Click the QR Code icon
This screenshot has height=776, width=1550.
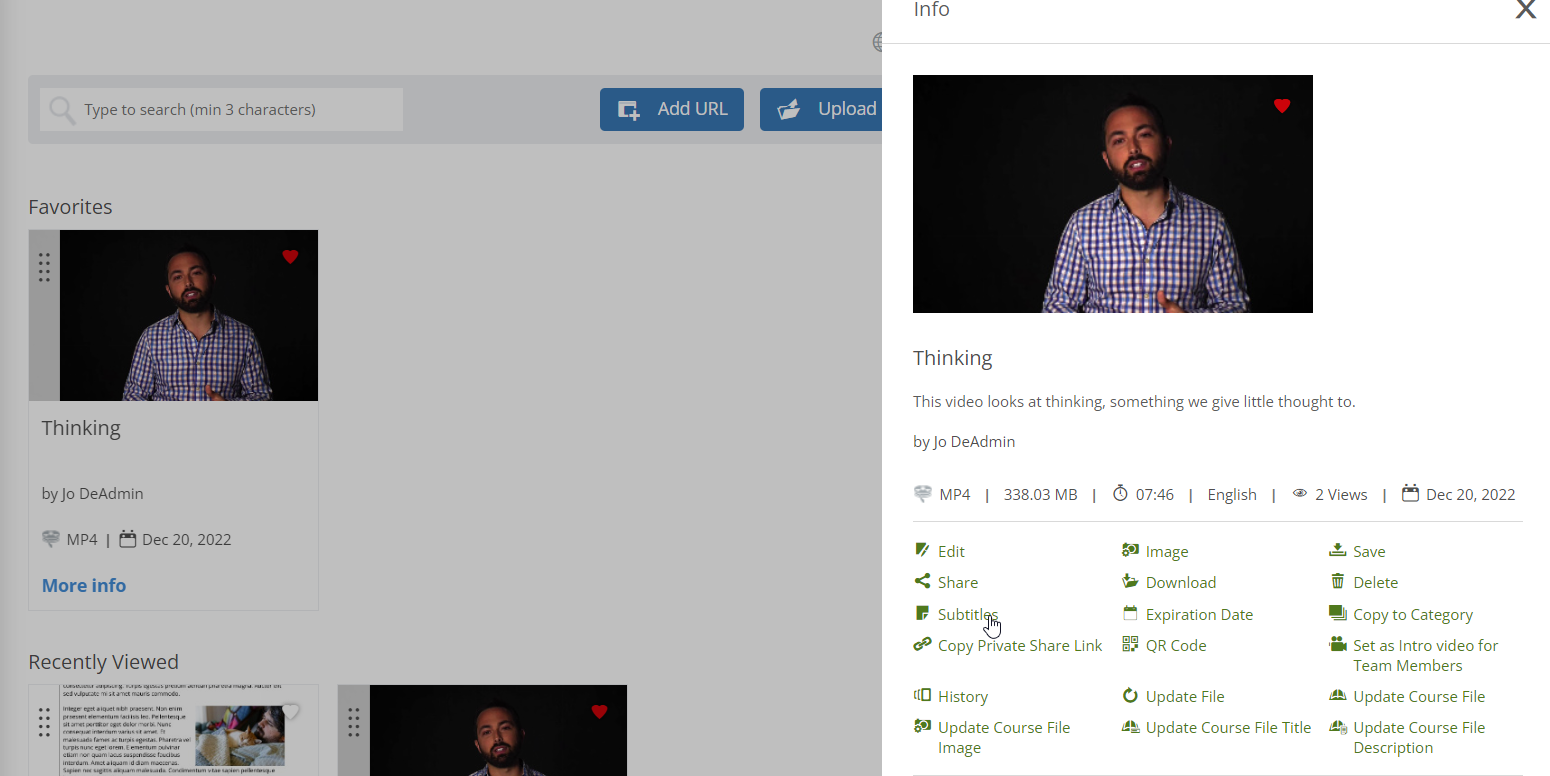click(1131, 645)
